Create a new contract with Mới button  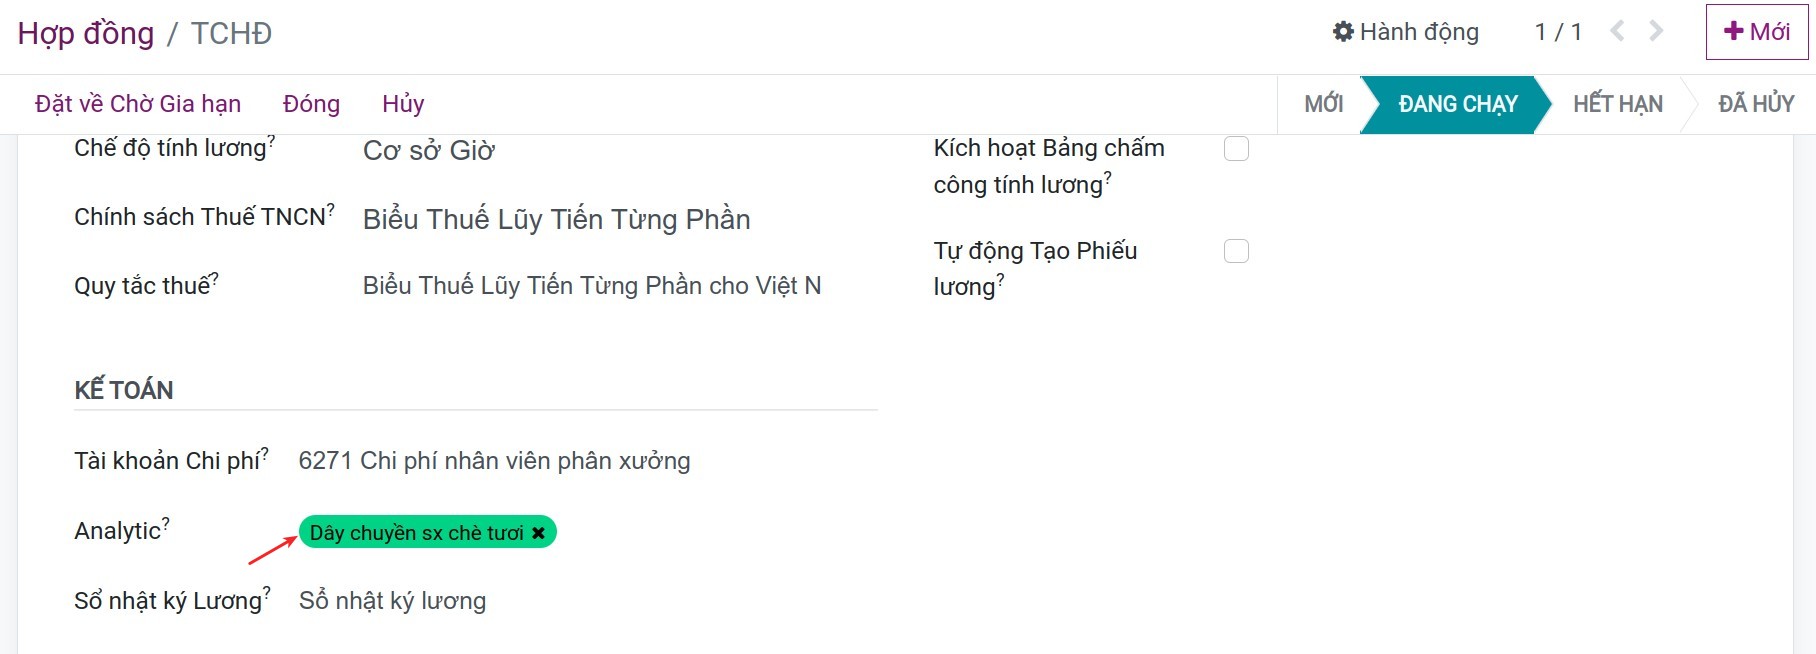click(x=1757, y=31)
